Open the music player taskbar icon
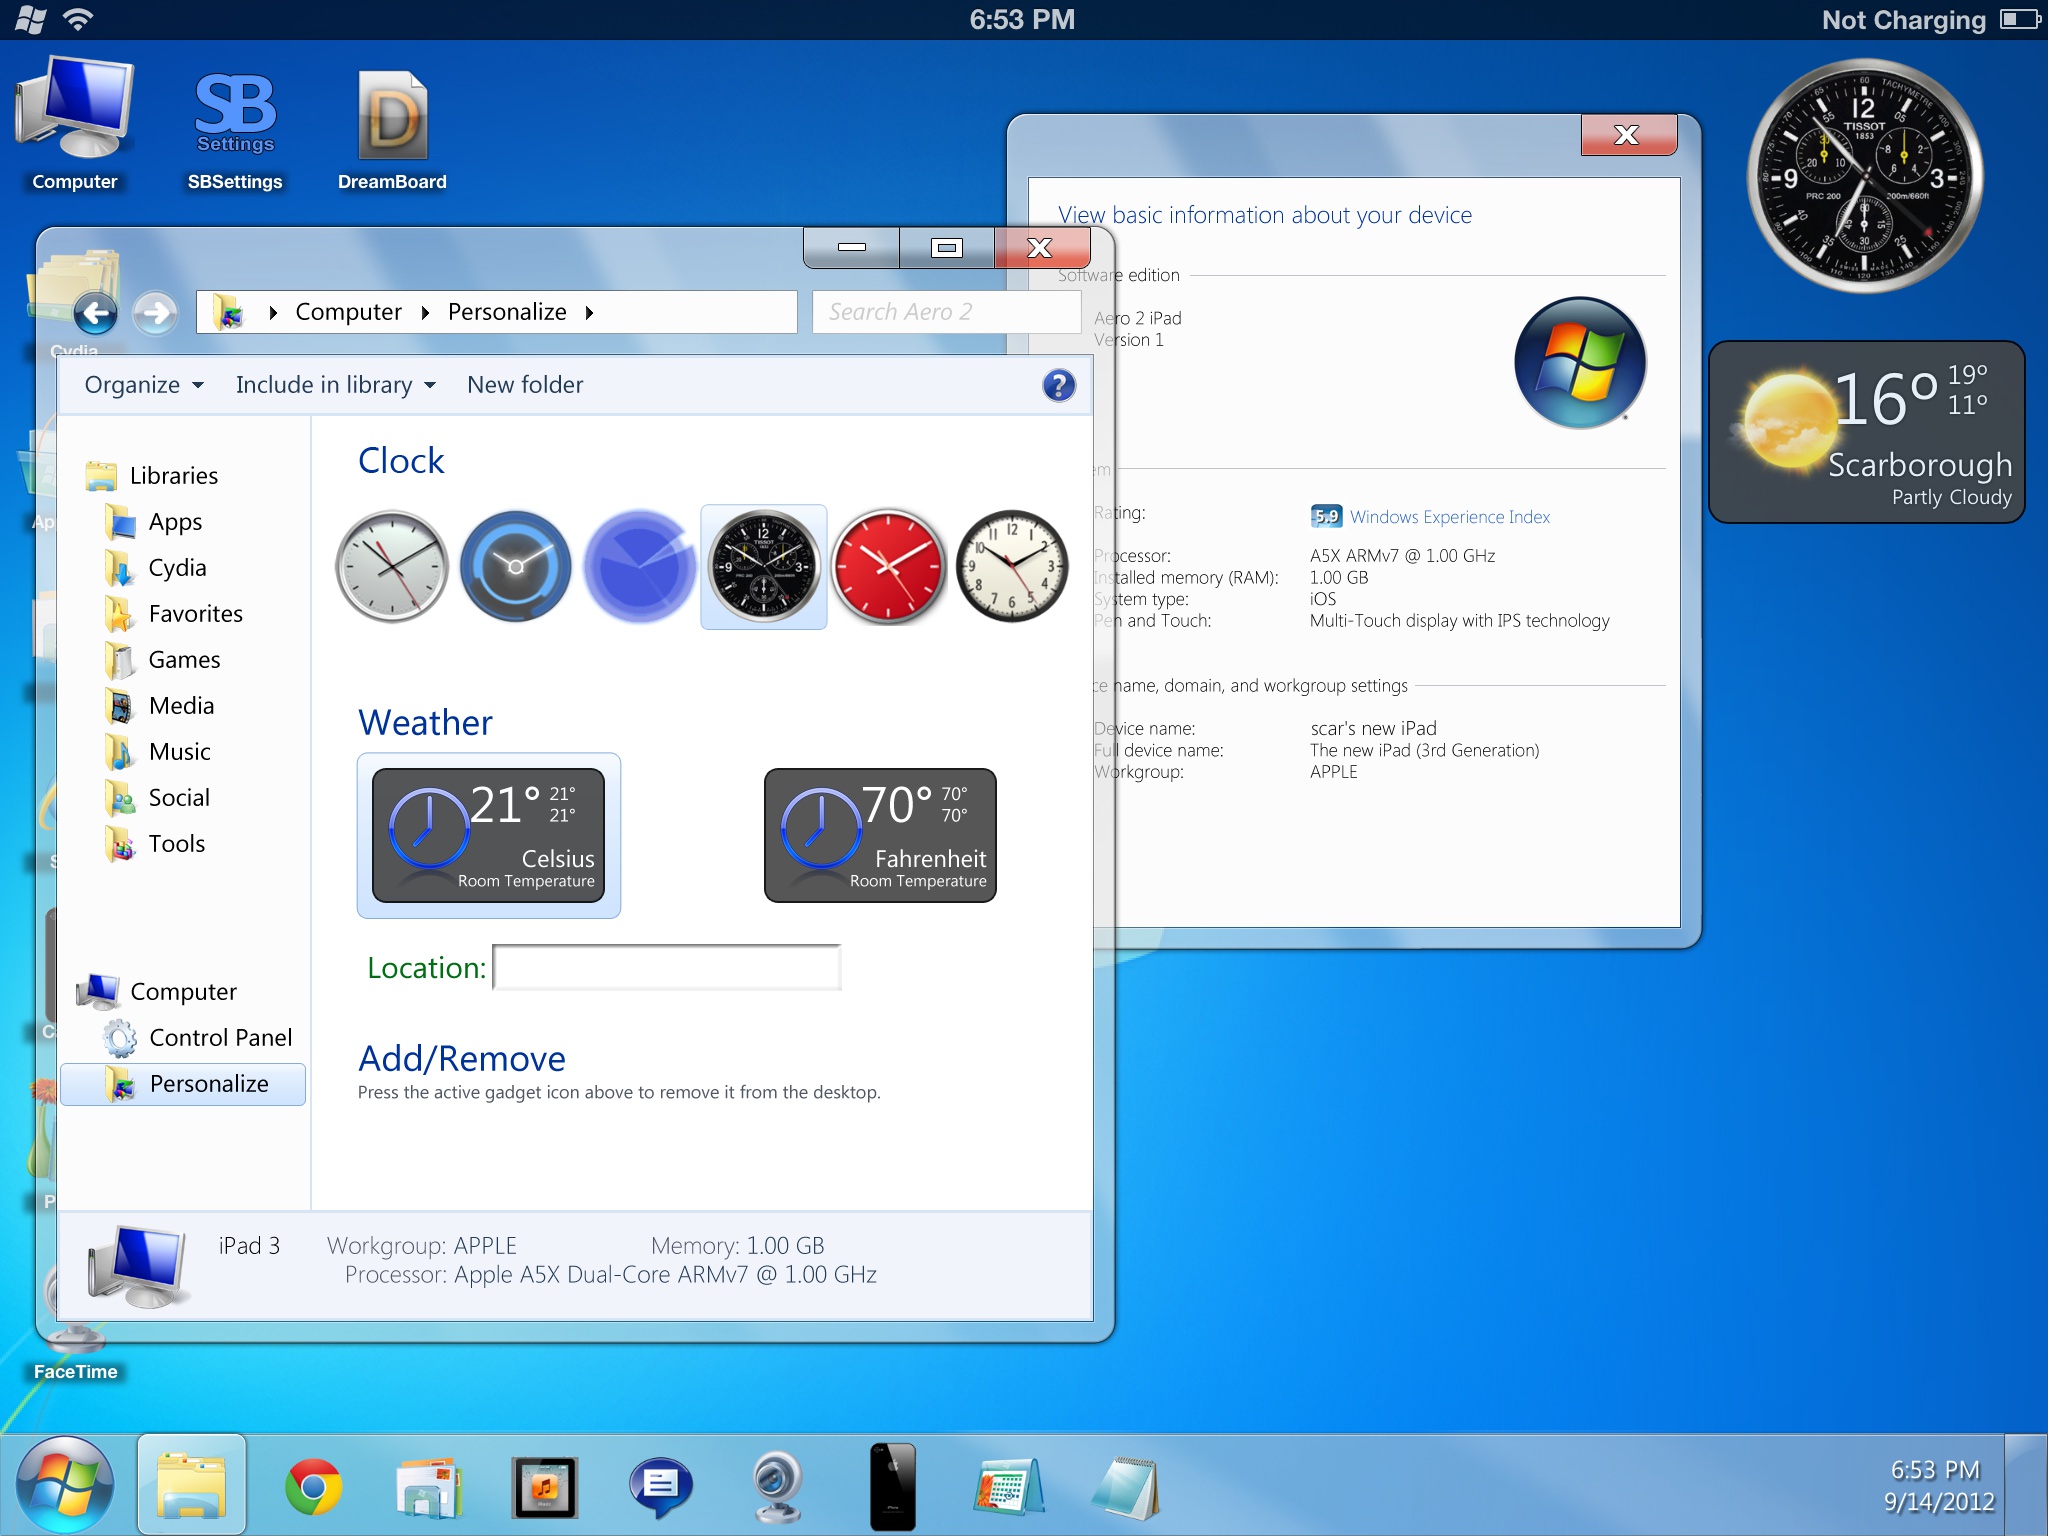 click(x=545, y=1487)
